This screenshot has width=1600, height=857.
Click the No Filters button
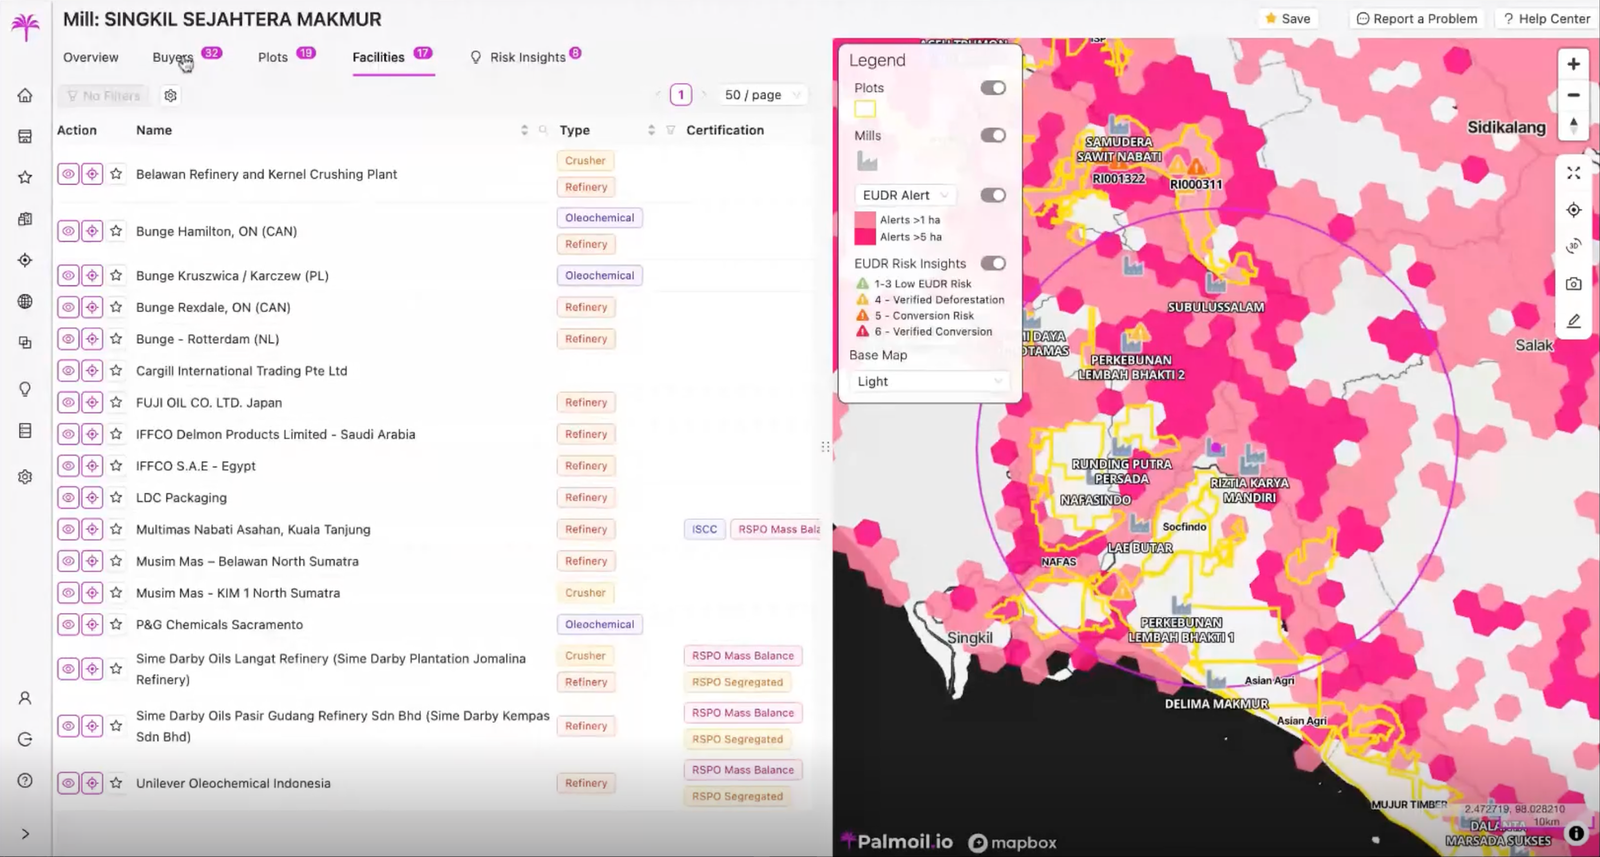click(104, 96)
